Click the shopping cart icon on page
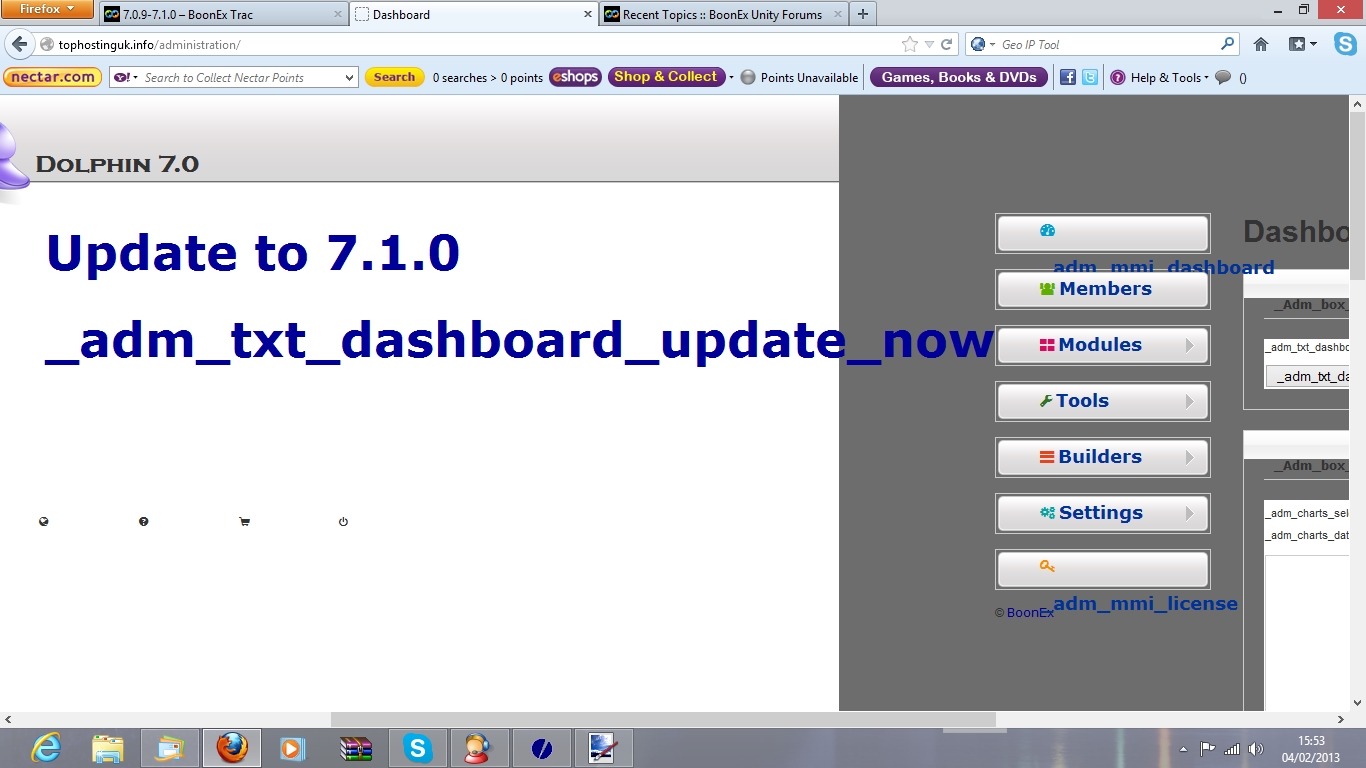The image size is (1366, 768). tap(244, 521)
